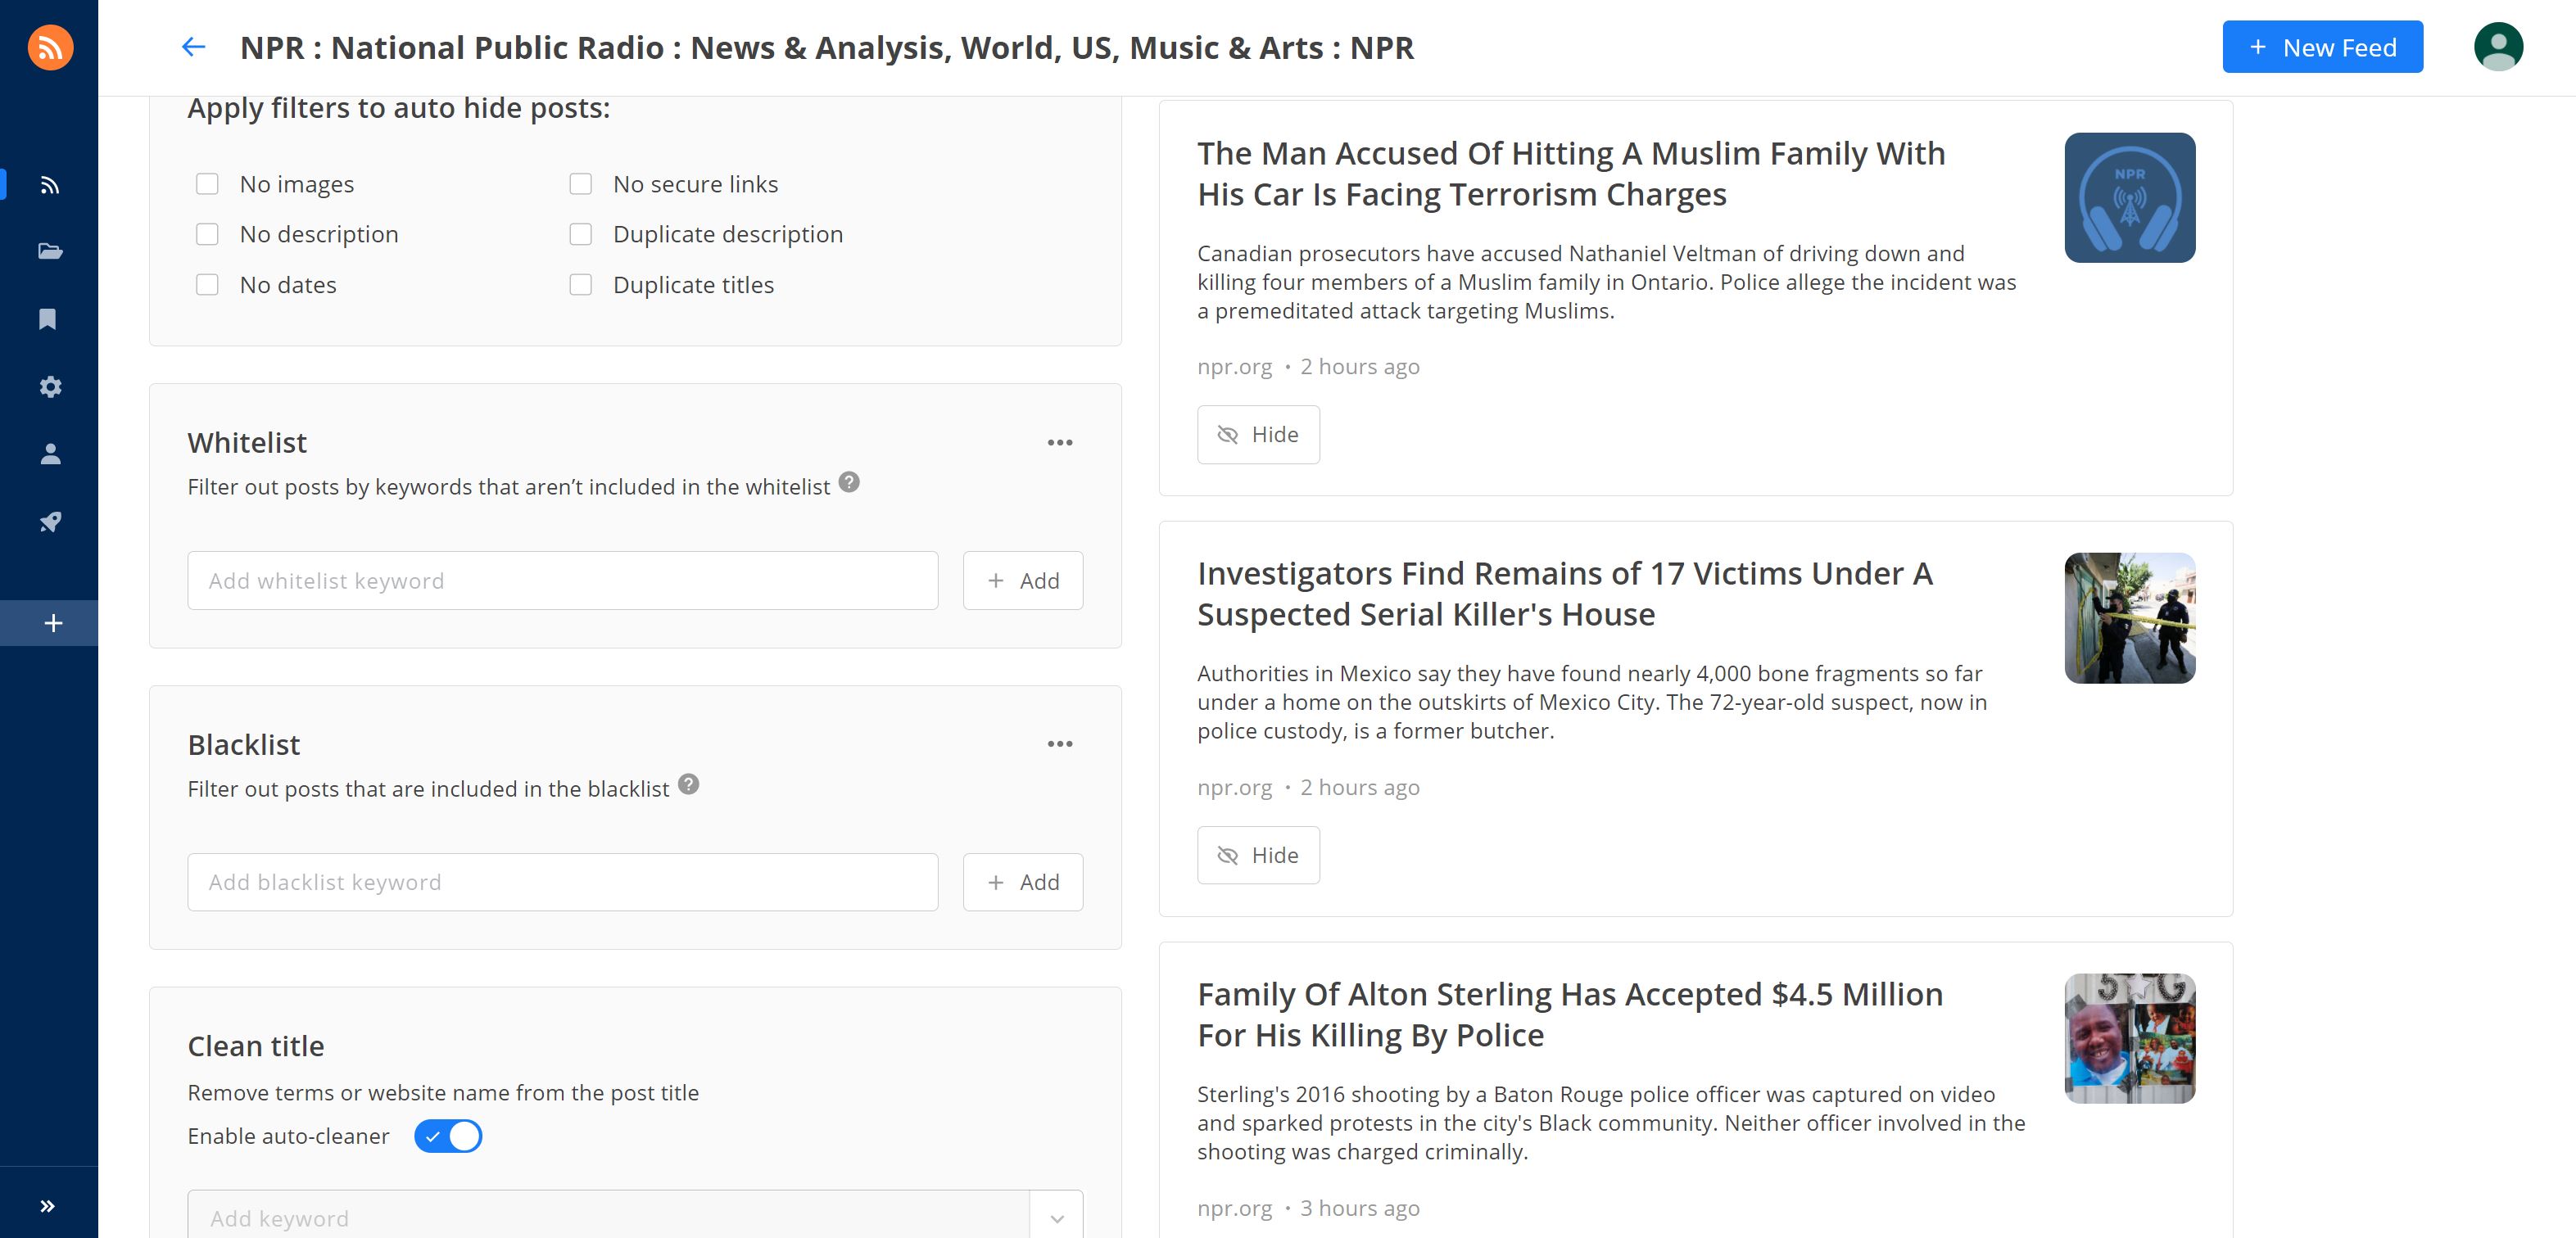
Task: Click the plus icon in sidebar
Action: (53, 623)
